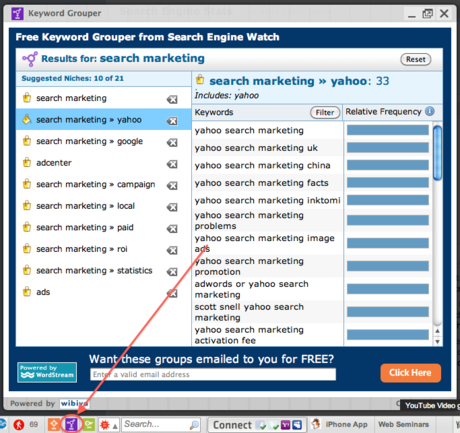This screenshot has height=433, width=460.
Task: Open the iPhone App toolbar item
Action: (x=340, y=424)
